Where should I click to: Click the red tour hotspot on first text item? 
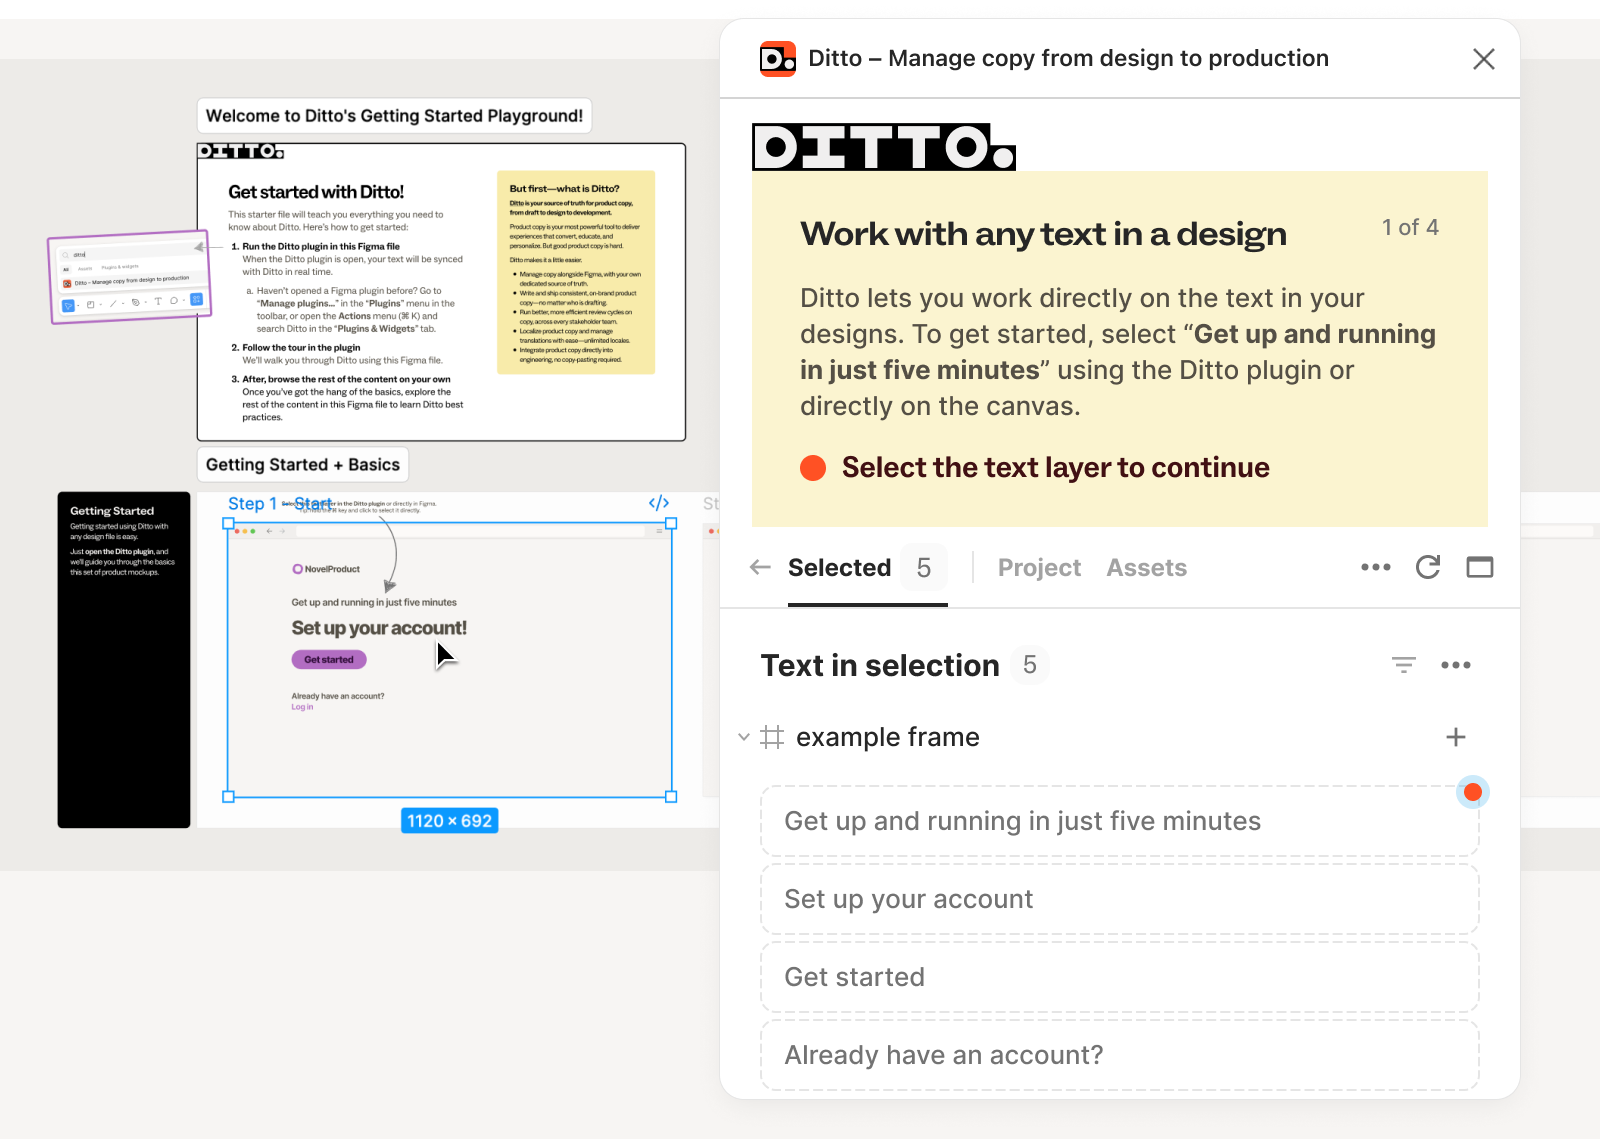(1472, 792)
